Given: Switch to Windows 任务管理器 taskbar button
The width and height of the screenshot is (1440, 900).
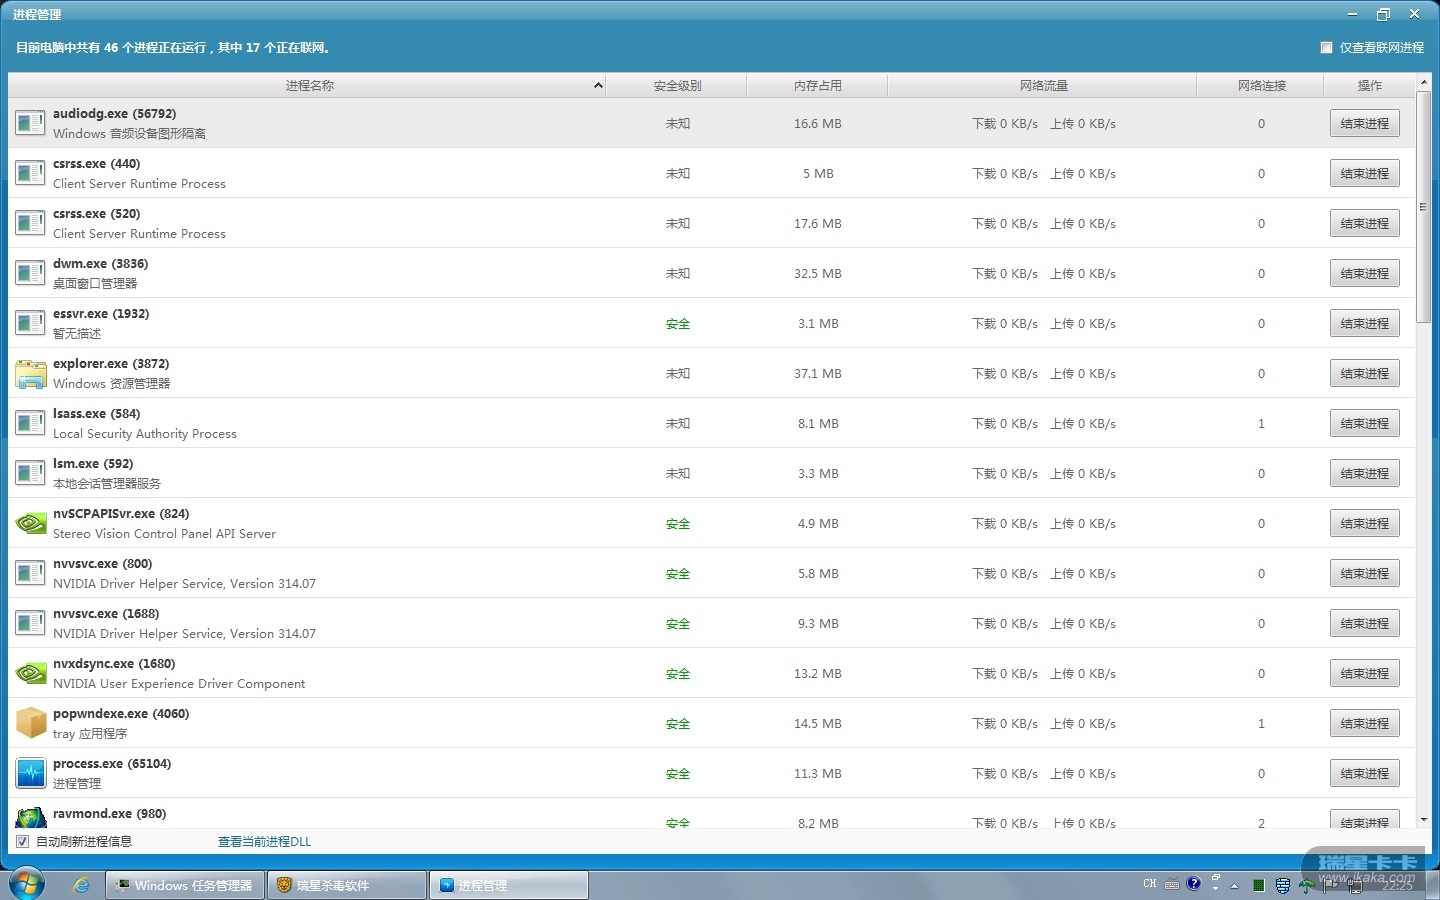Looking at the screenshot, I should coord(185,885).
